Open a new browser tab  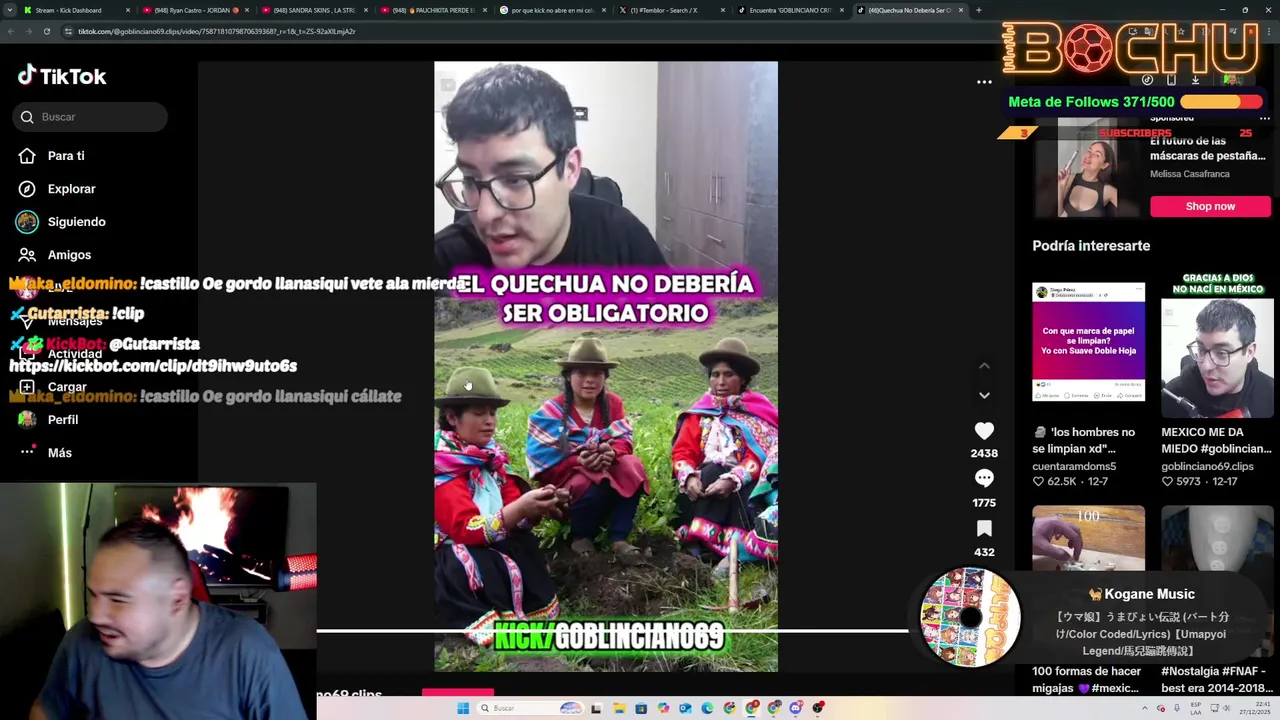point(978,10)
